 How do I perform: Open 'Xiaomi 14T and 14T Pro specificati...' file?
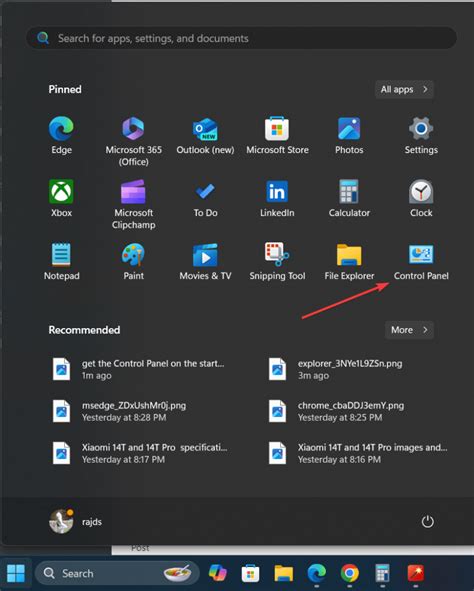coord(140,453)
